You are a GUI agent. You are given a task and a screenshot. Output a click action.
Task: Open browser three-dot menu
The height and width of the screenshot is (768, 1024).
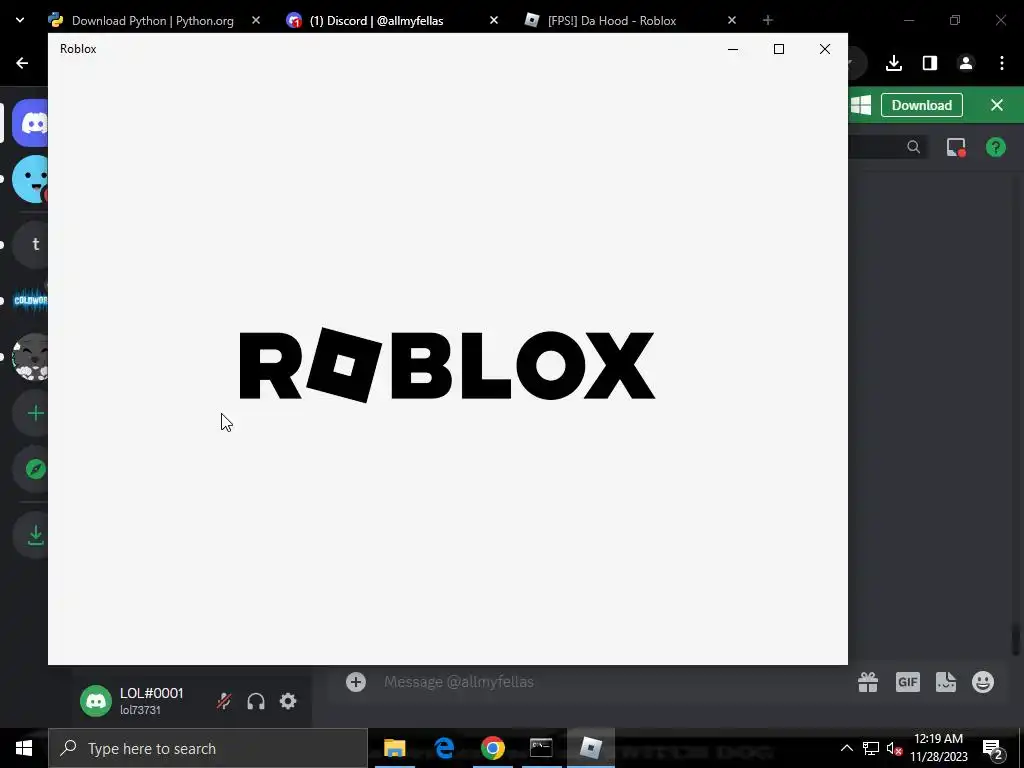[1002, 63]
